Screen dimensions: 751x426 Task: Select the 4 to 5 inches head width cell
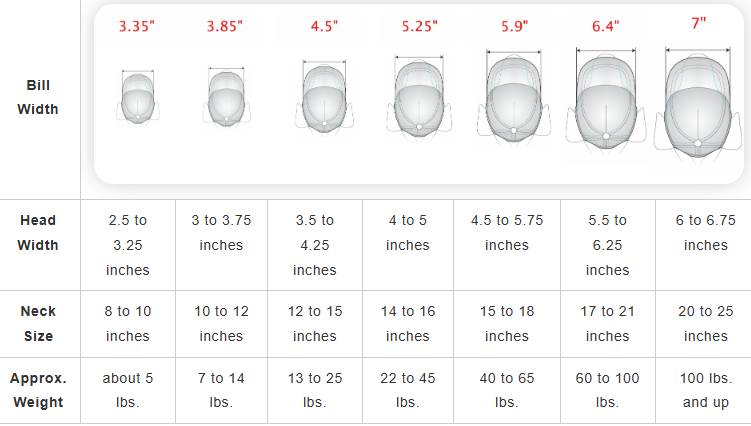(408, 245)
